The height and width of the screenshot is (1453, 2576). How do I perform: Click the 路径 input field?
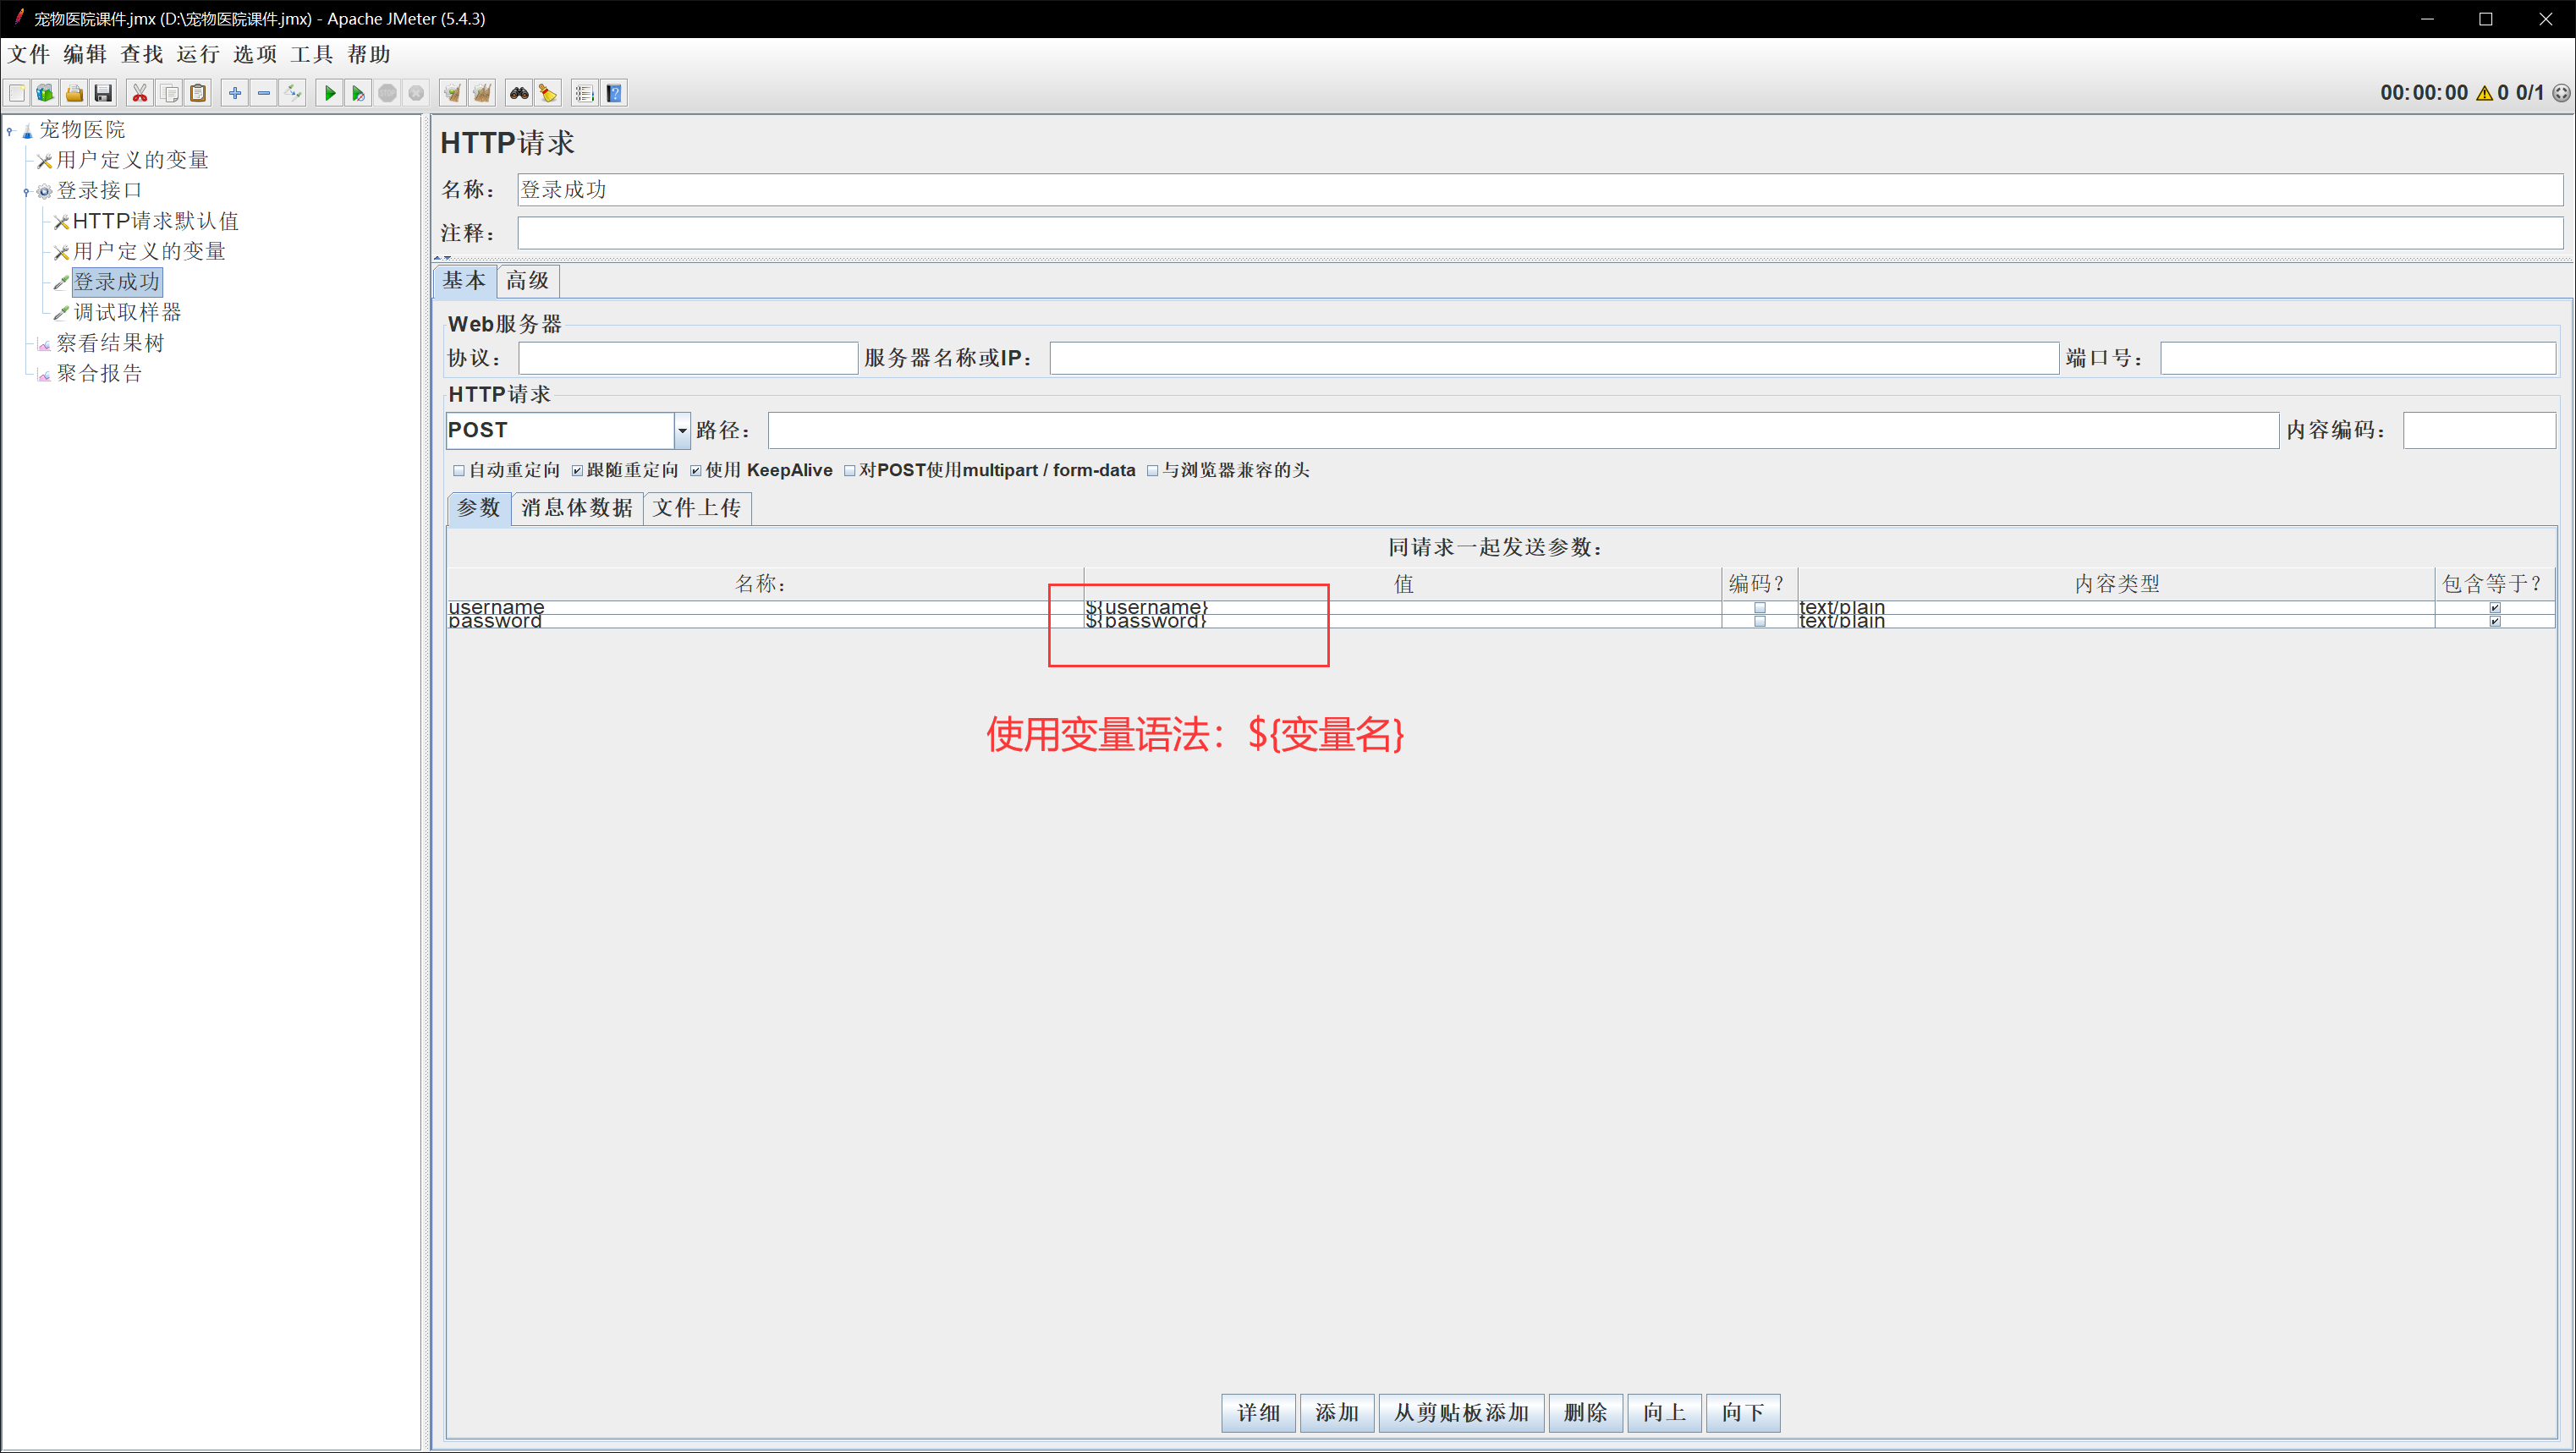pyautogui.click(x=1522, y=430)
